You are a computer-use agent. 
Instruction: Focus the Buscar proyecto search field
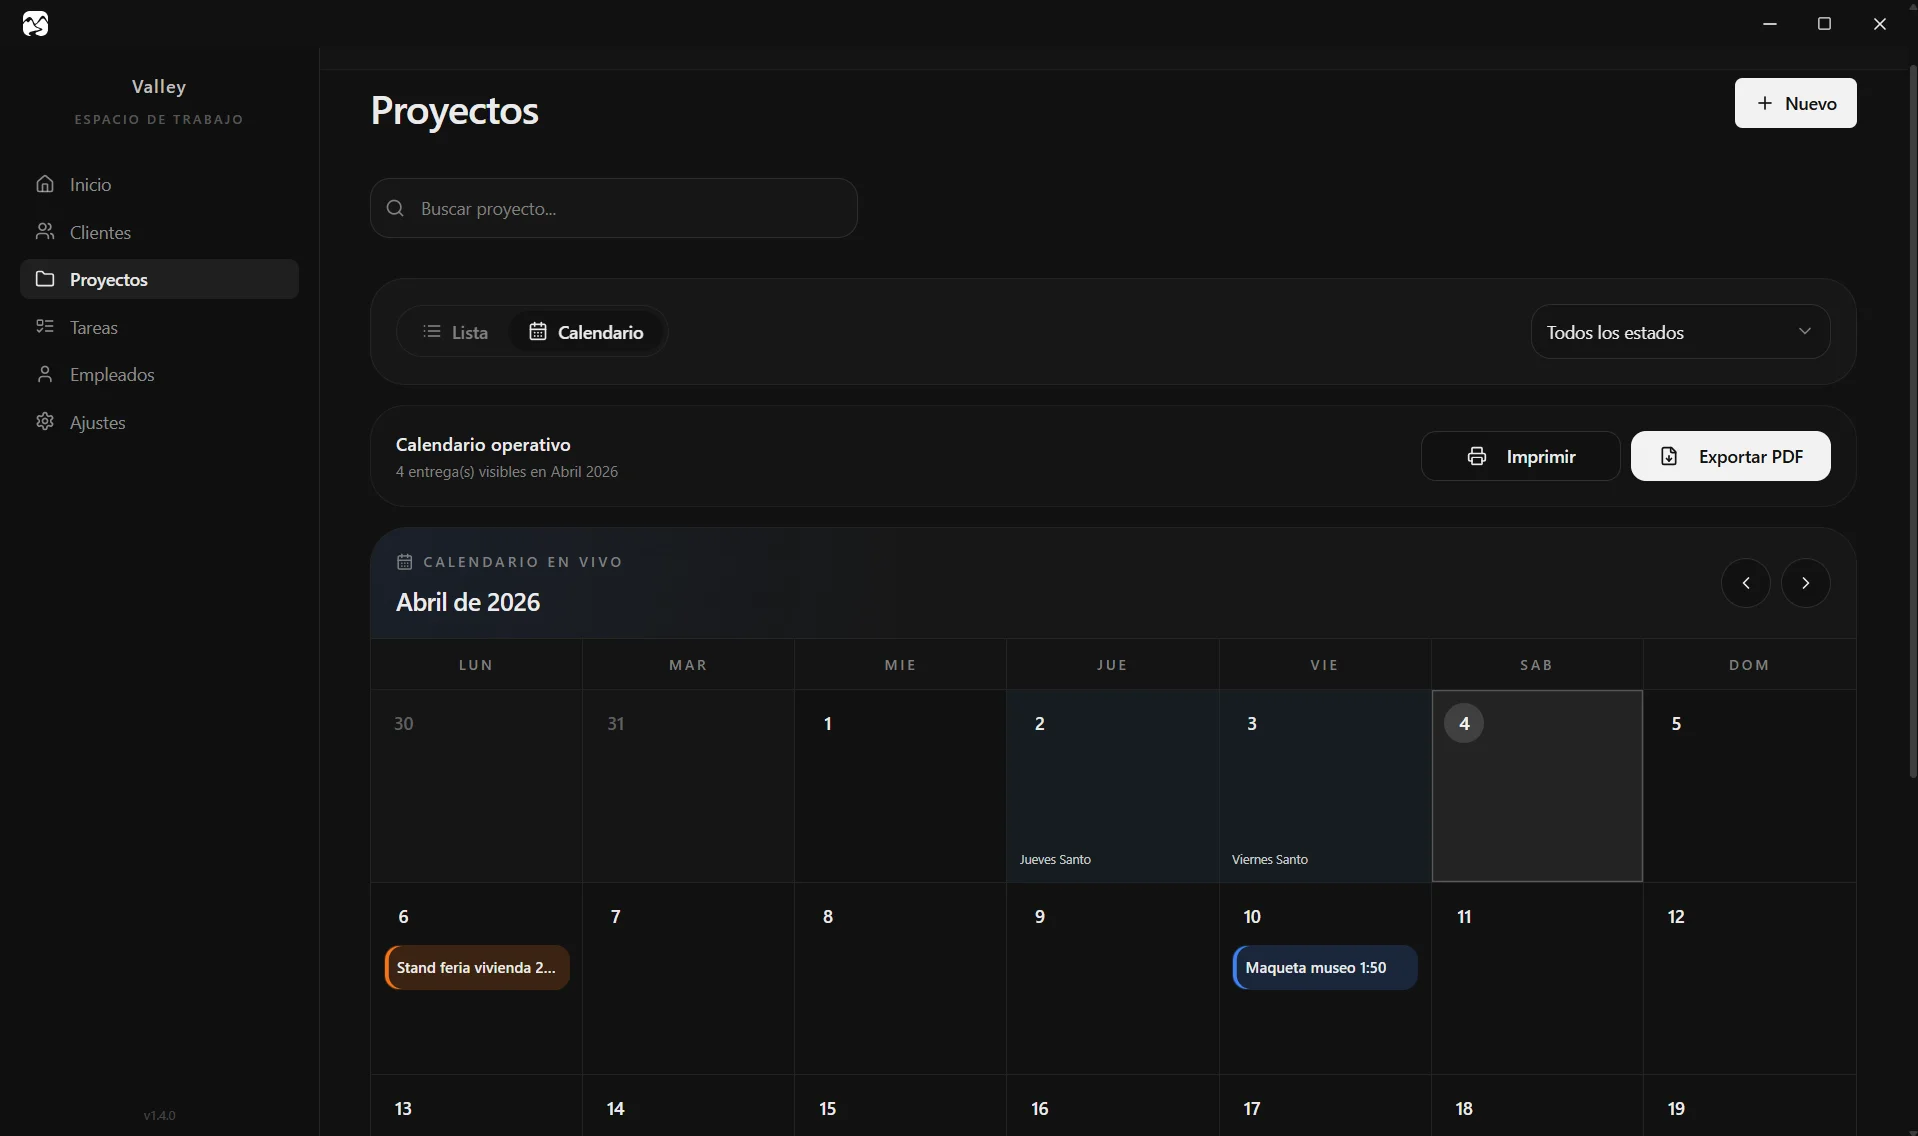point(613,208)
